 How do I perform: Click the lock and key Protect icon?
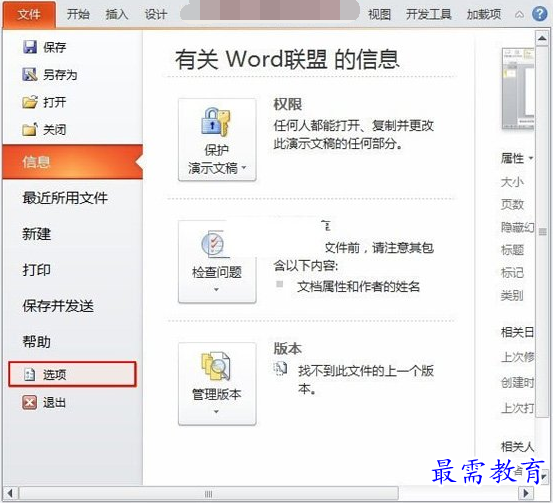215,122
